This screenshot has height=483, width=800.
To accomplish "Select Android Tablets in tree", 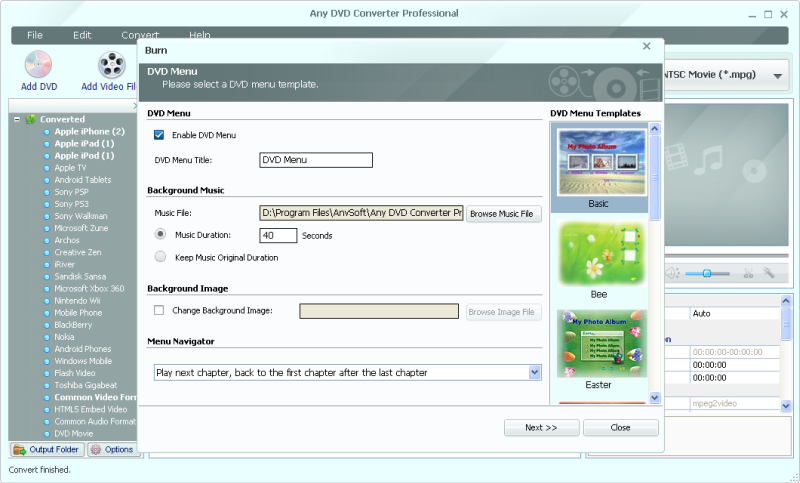I will tap(83, 180).
